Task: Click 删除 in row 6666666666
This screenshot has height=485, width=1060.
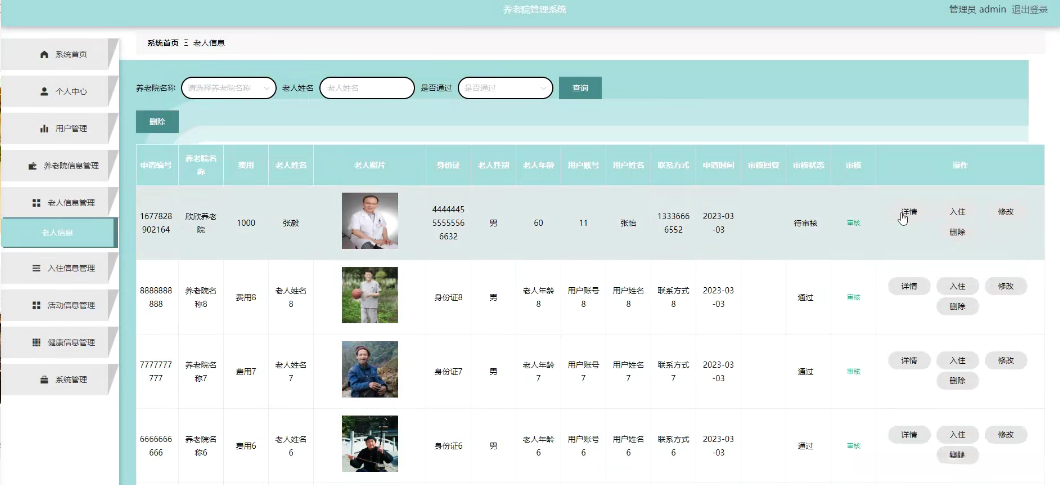Action: tap(957, 455)
